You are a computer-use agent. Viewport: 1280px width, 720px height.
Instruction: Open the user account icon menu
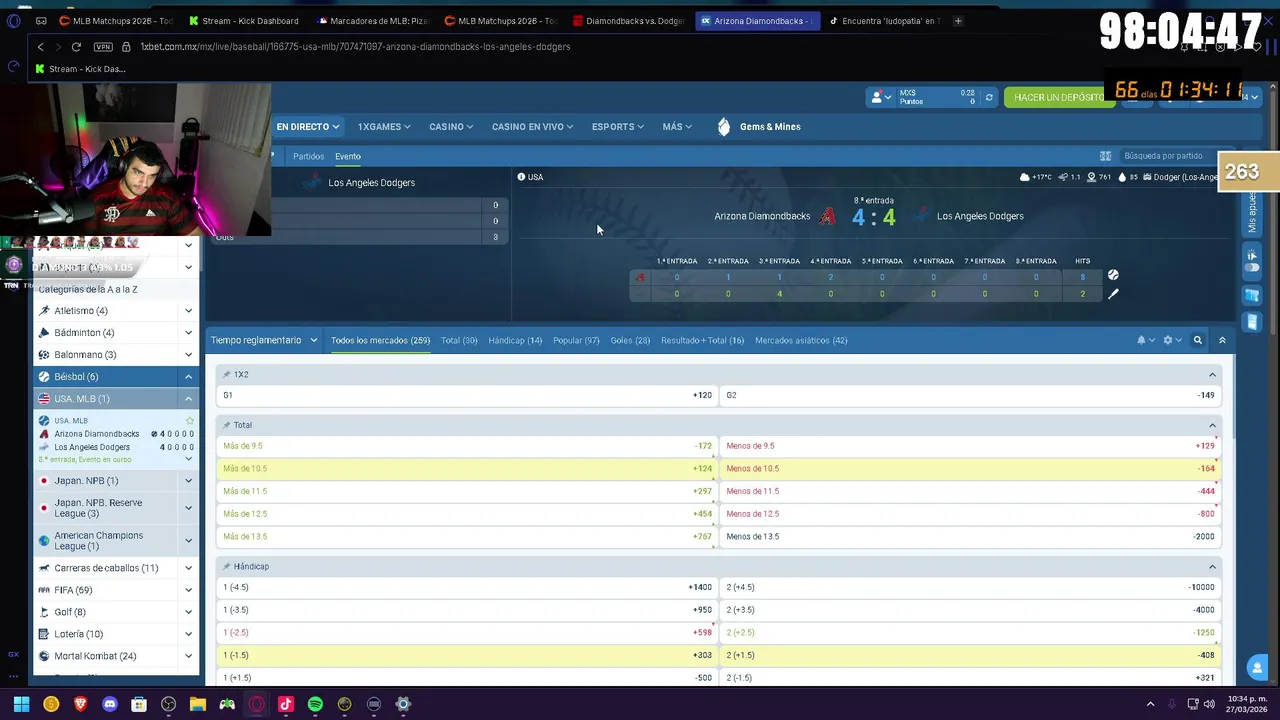pyautogui.click(x=880, y=97)
